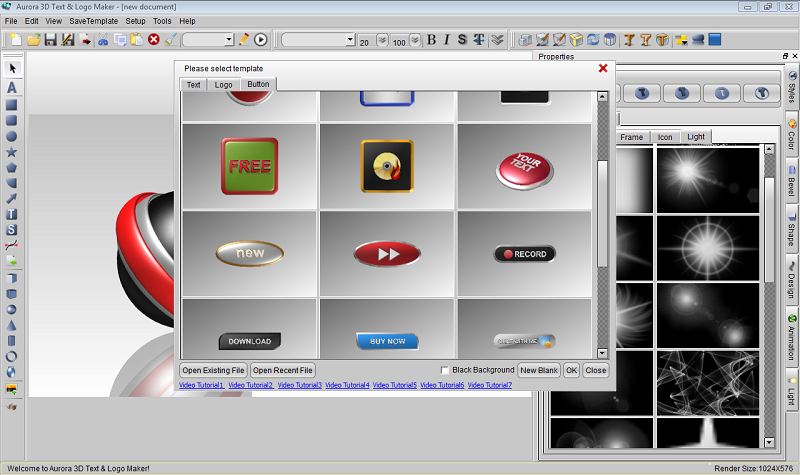This screenshot has width=800, height=475.
Task: Enable the Black Background checkbox
Action: click(445, 370)
